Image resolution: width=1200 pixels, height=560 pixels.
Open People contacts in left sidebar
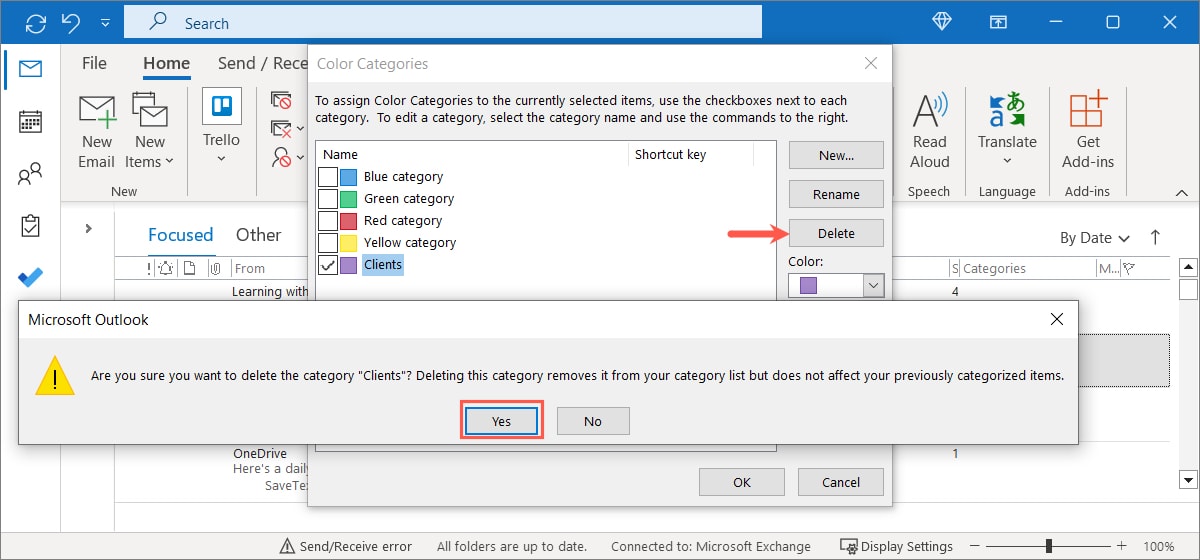(30, 175)
